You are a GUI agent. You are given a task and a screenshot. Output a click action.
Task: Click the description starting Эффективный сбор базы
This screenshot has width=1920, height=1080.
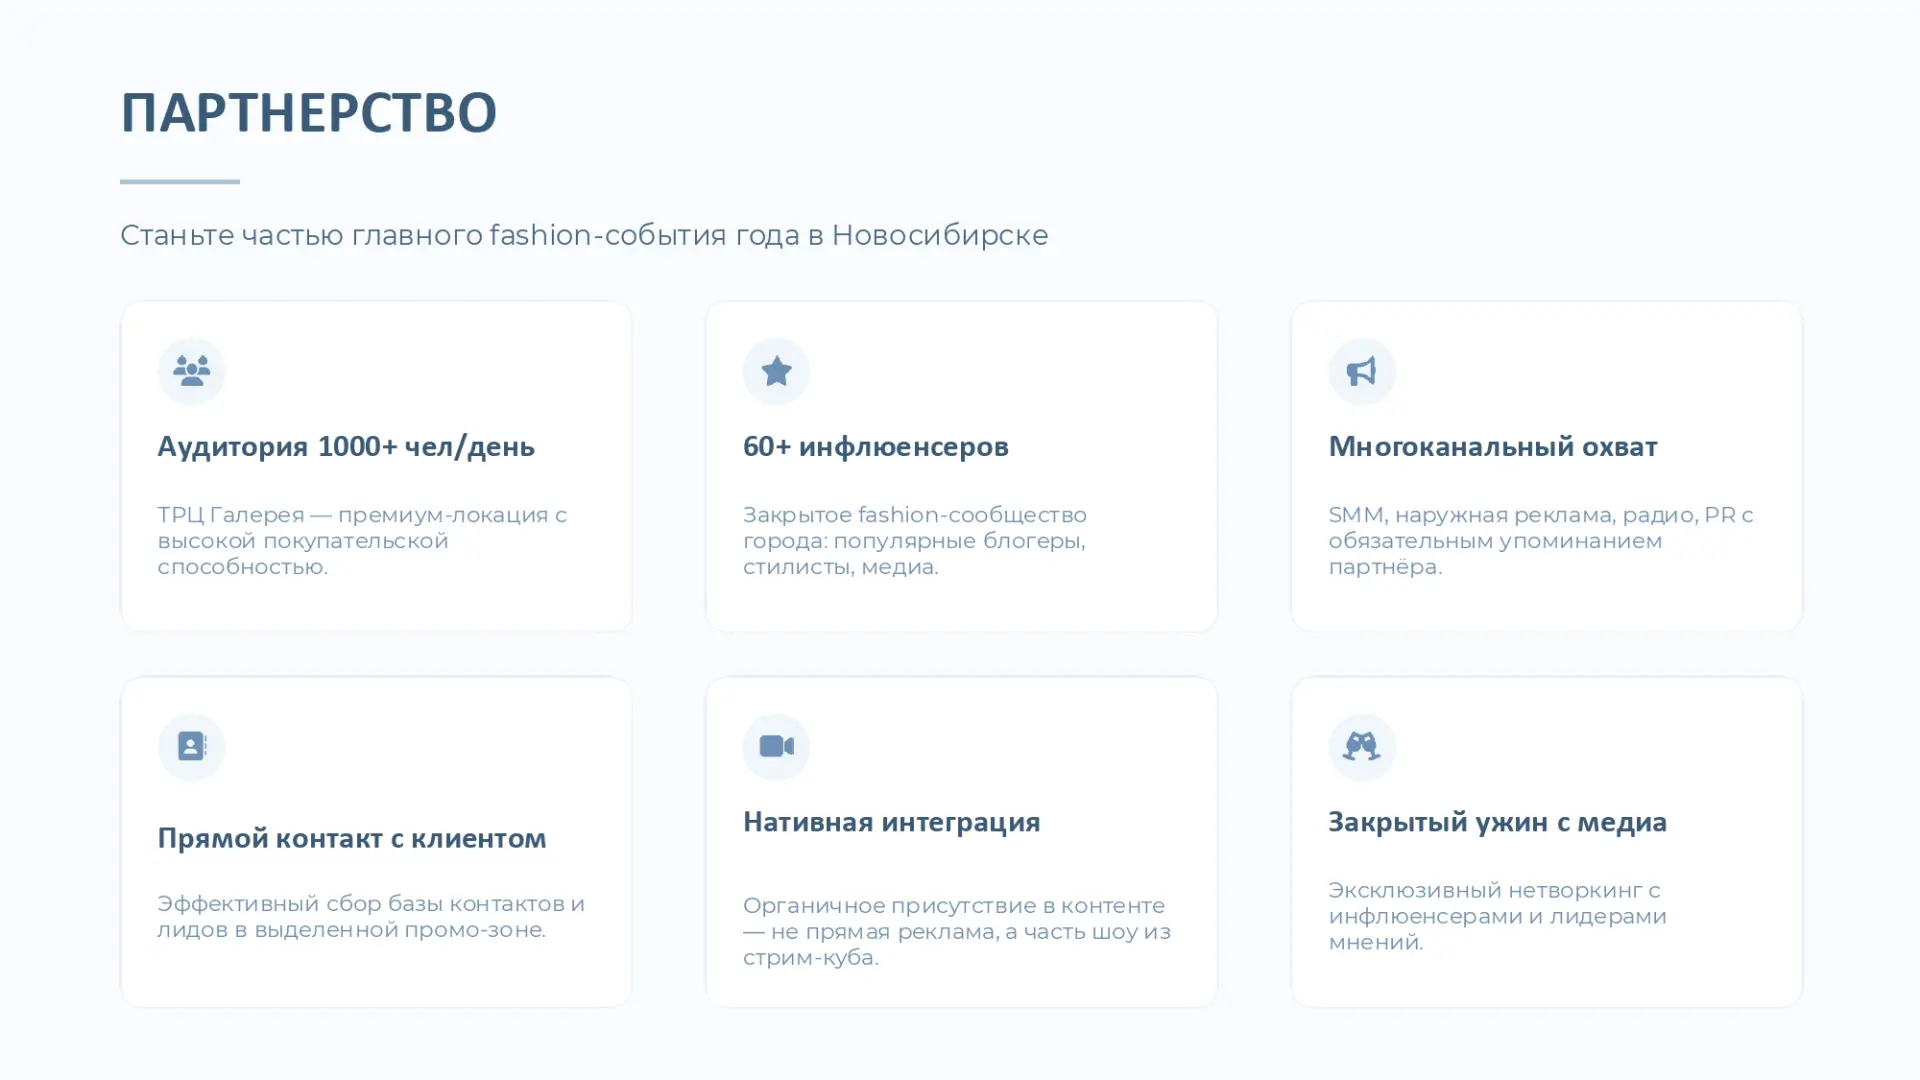pos(371,916)
